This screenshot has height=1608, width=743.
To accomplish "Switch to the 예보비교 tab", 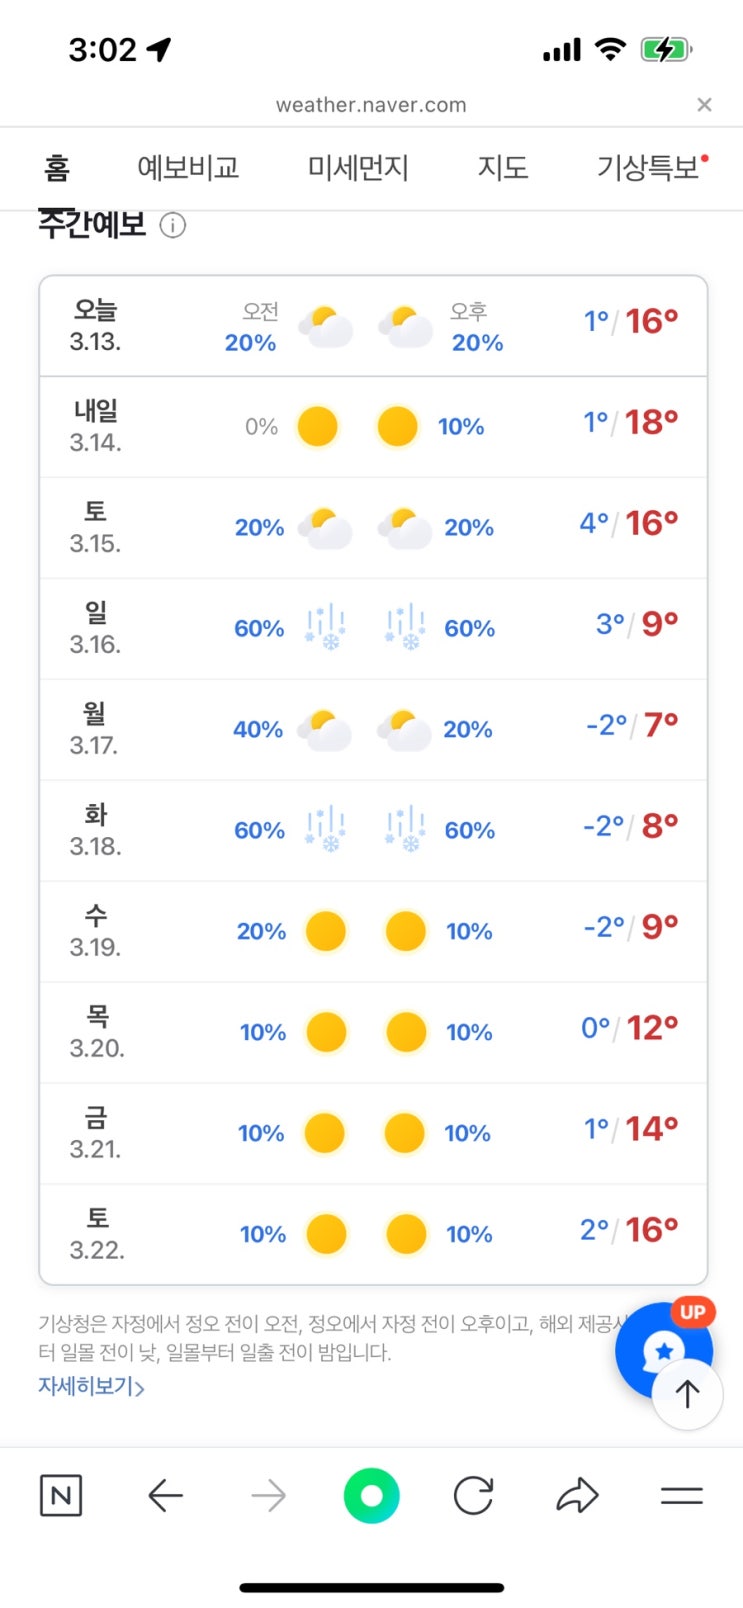I will click(188, 168).
